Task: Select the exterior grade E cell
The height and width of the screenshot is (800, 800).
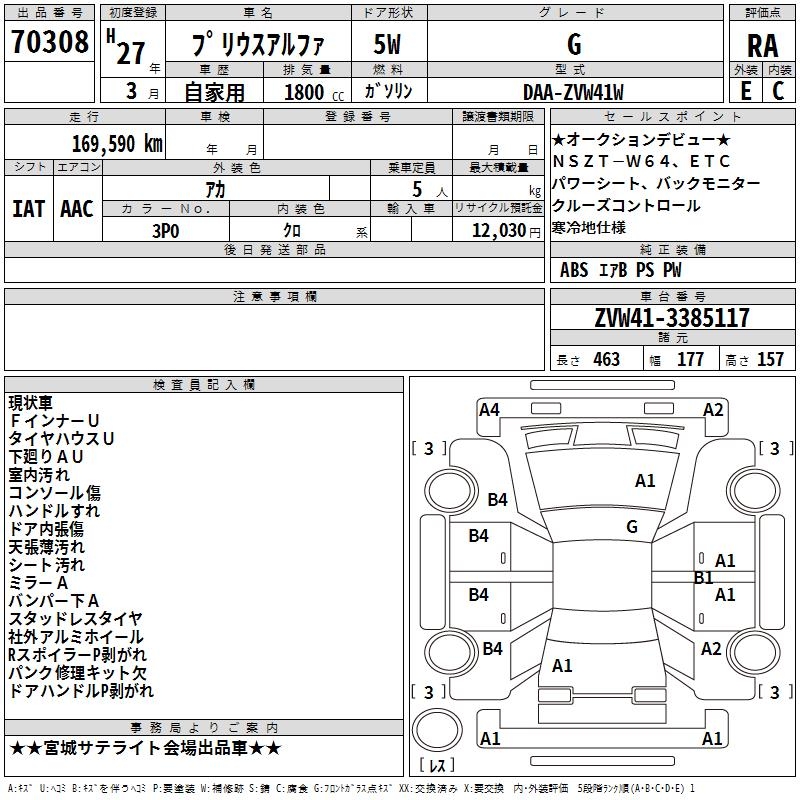Action: point(745,92)
